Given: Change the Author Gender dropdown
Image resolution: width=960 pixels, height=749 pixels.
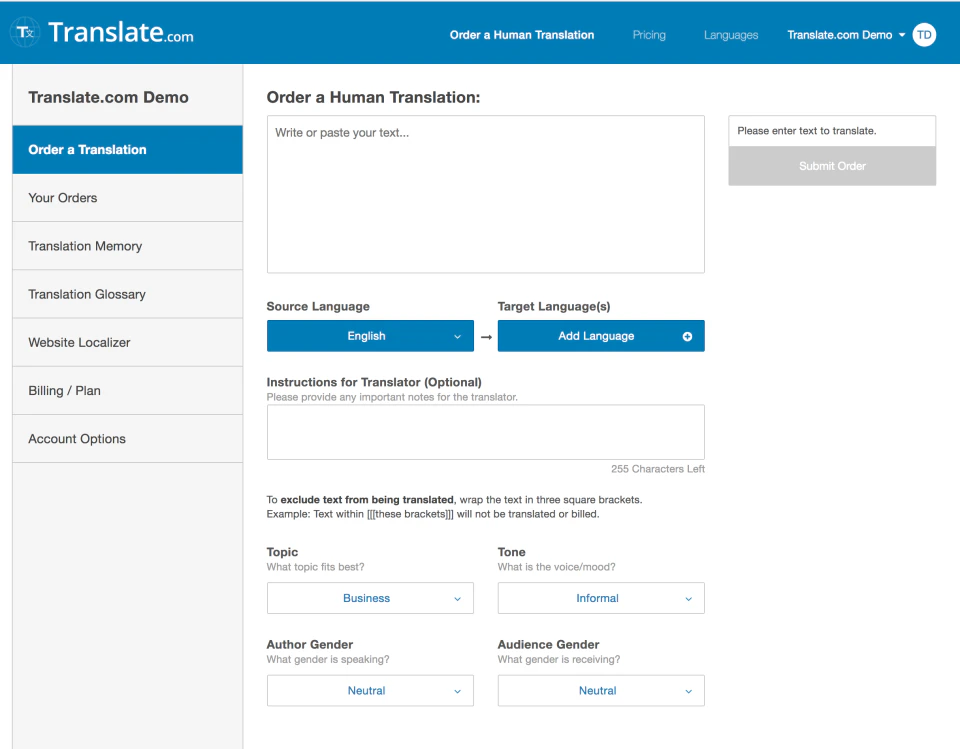Looking at the screenshot, I should 369,691.
